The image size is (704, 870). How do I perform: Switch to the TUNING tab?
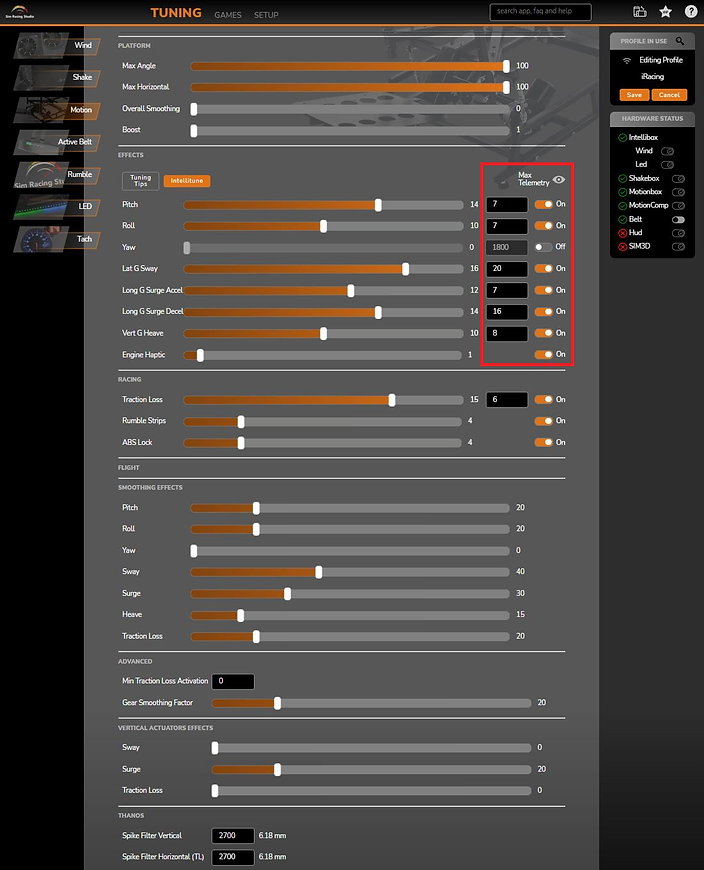tap(176, 13)
